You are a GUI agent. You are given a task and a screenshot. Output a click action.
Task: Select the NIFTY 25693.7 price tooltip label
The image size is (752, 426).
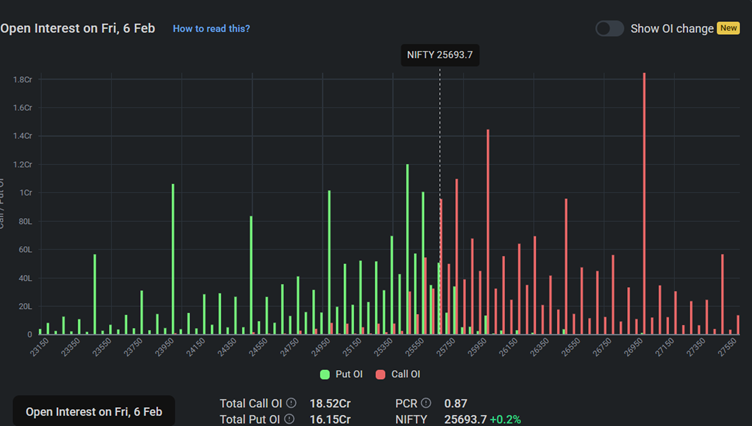pos(440,55)
